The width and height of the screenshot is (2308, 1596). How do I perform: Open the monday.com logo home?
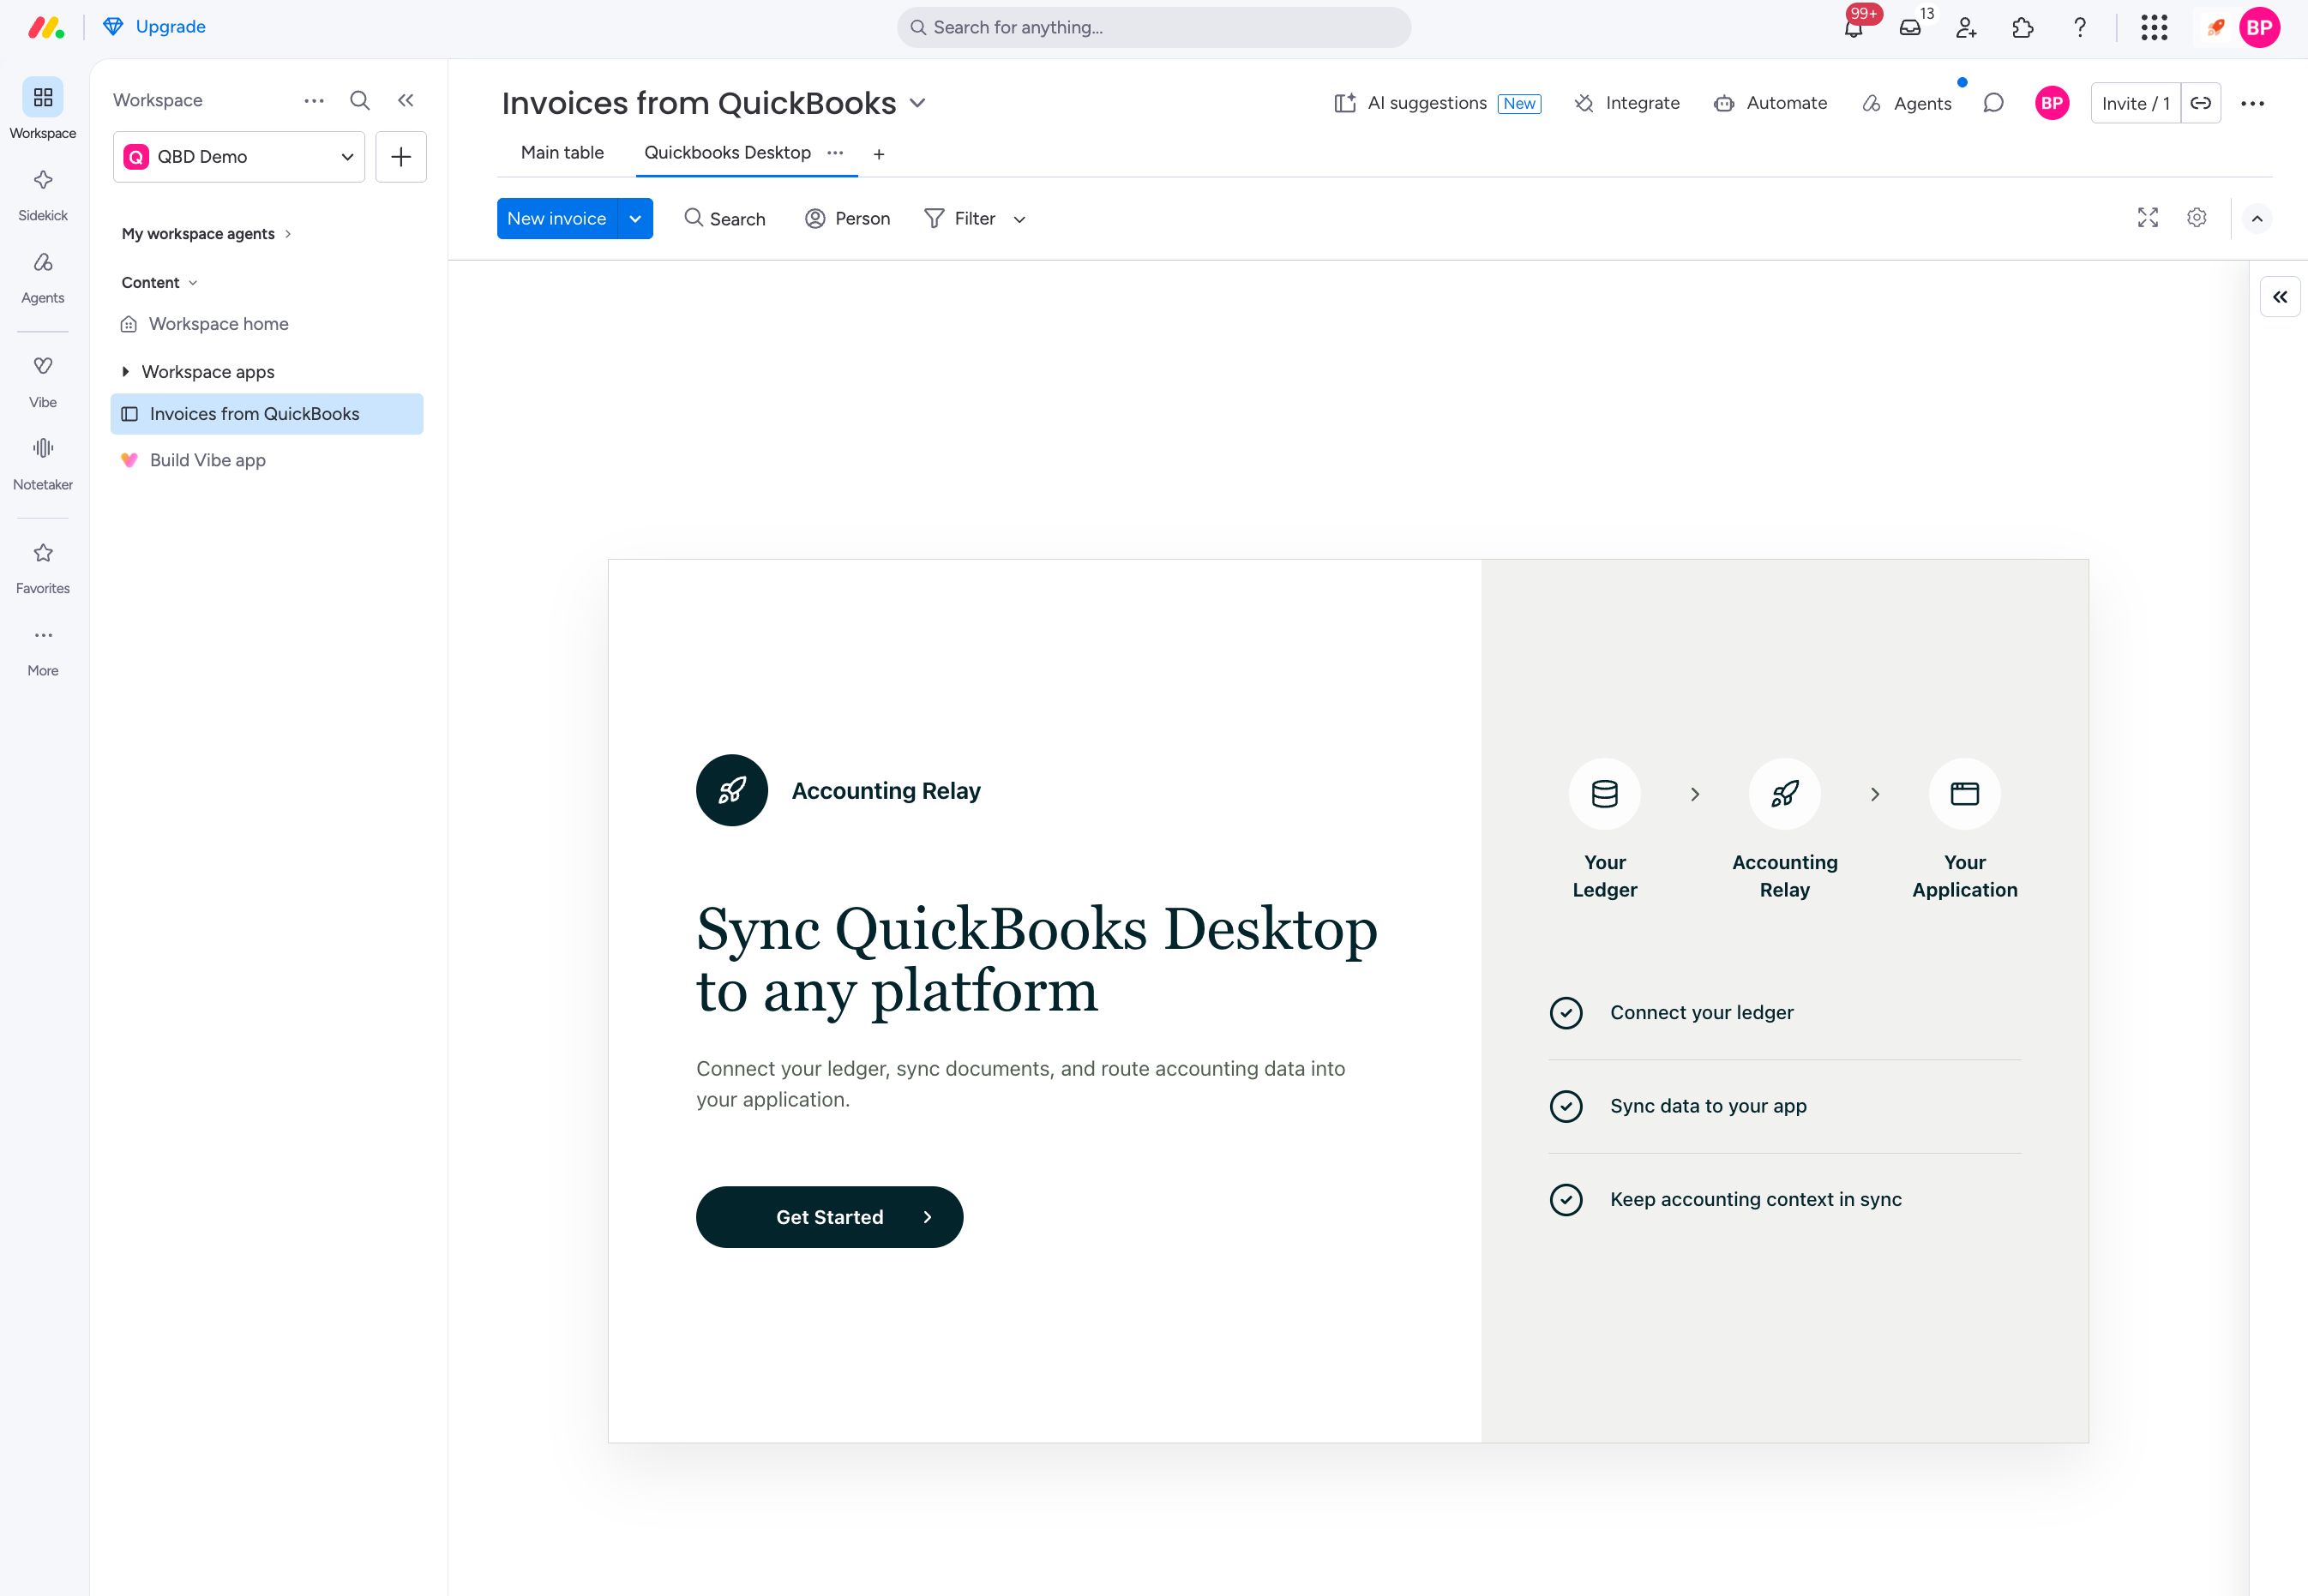(46, 27)
